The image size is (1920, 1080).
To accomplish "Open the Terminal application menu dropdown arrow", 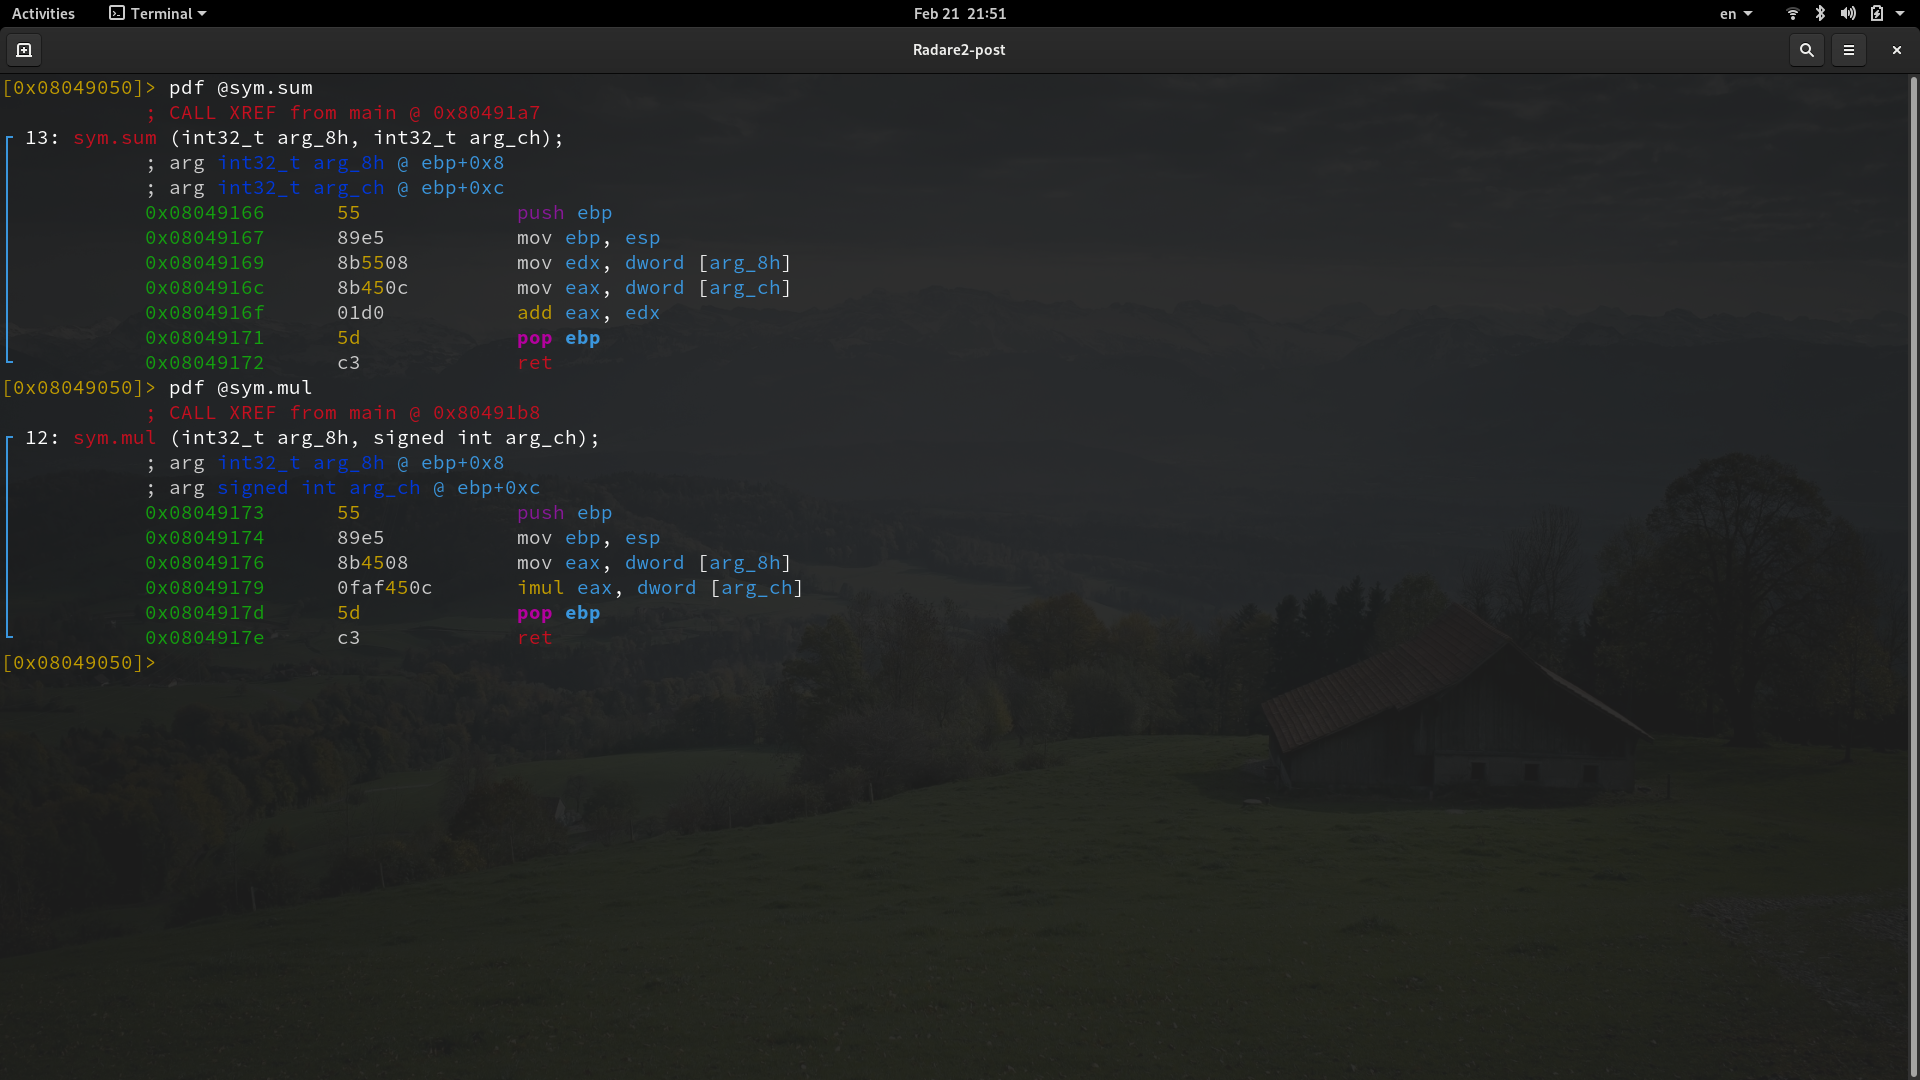I will [x=202, y=14].
